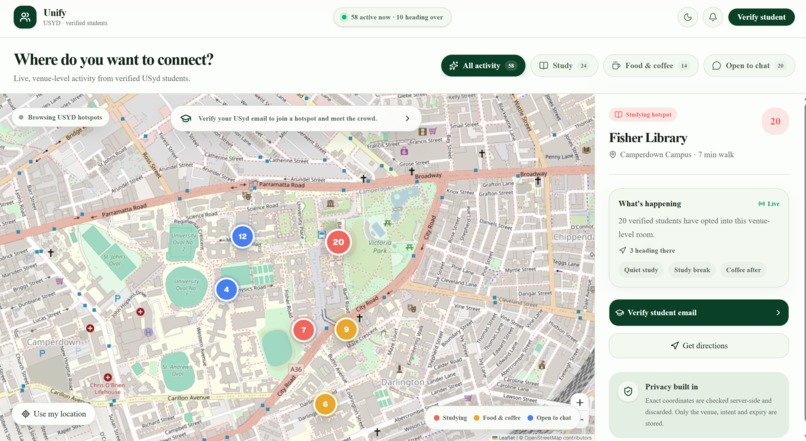This screenshot has width=806, height=441.
Task: Click the Get directions button
Action: click(x=699, y=346)
